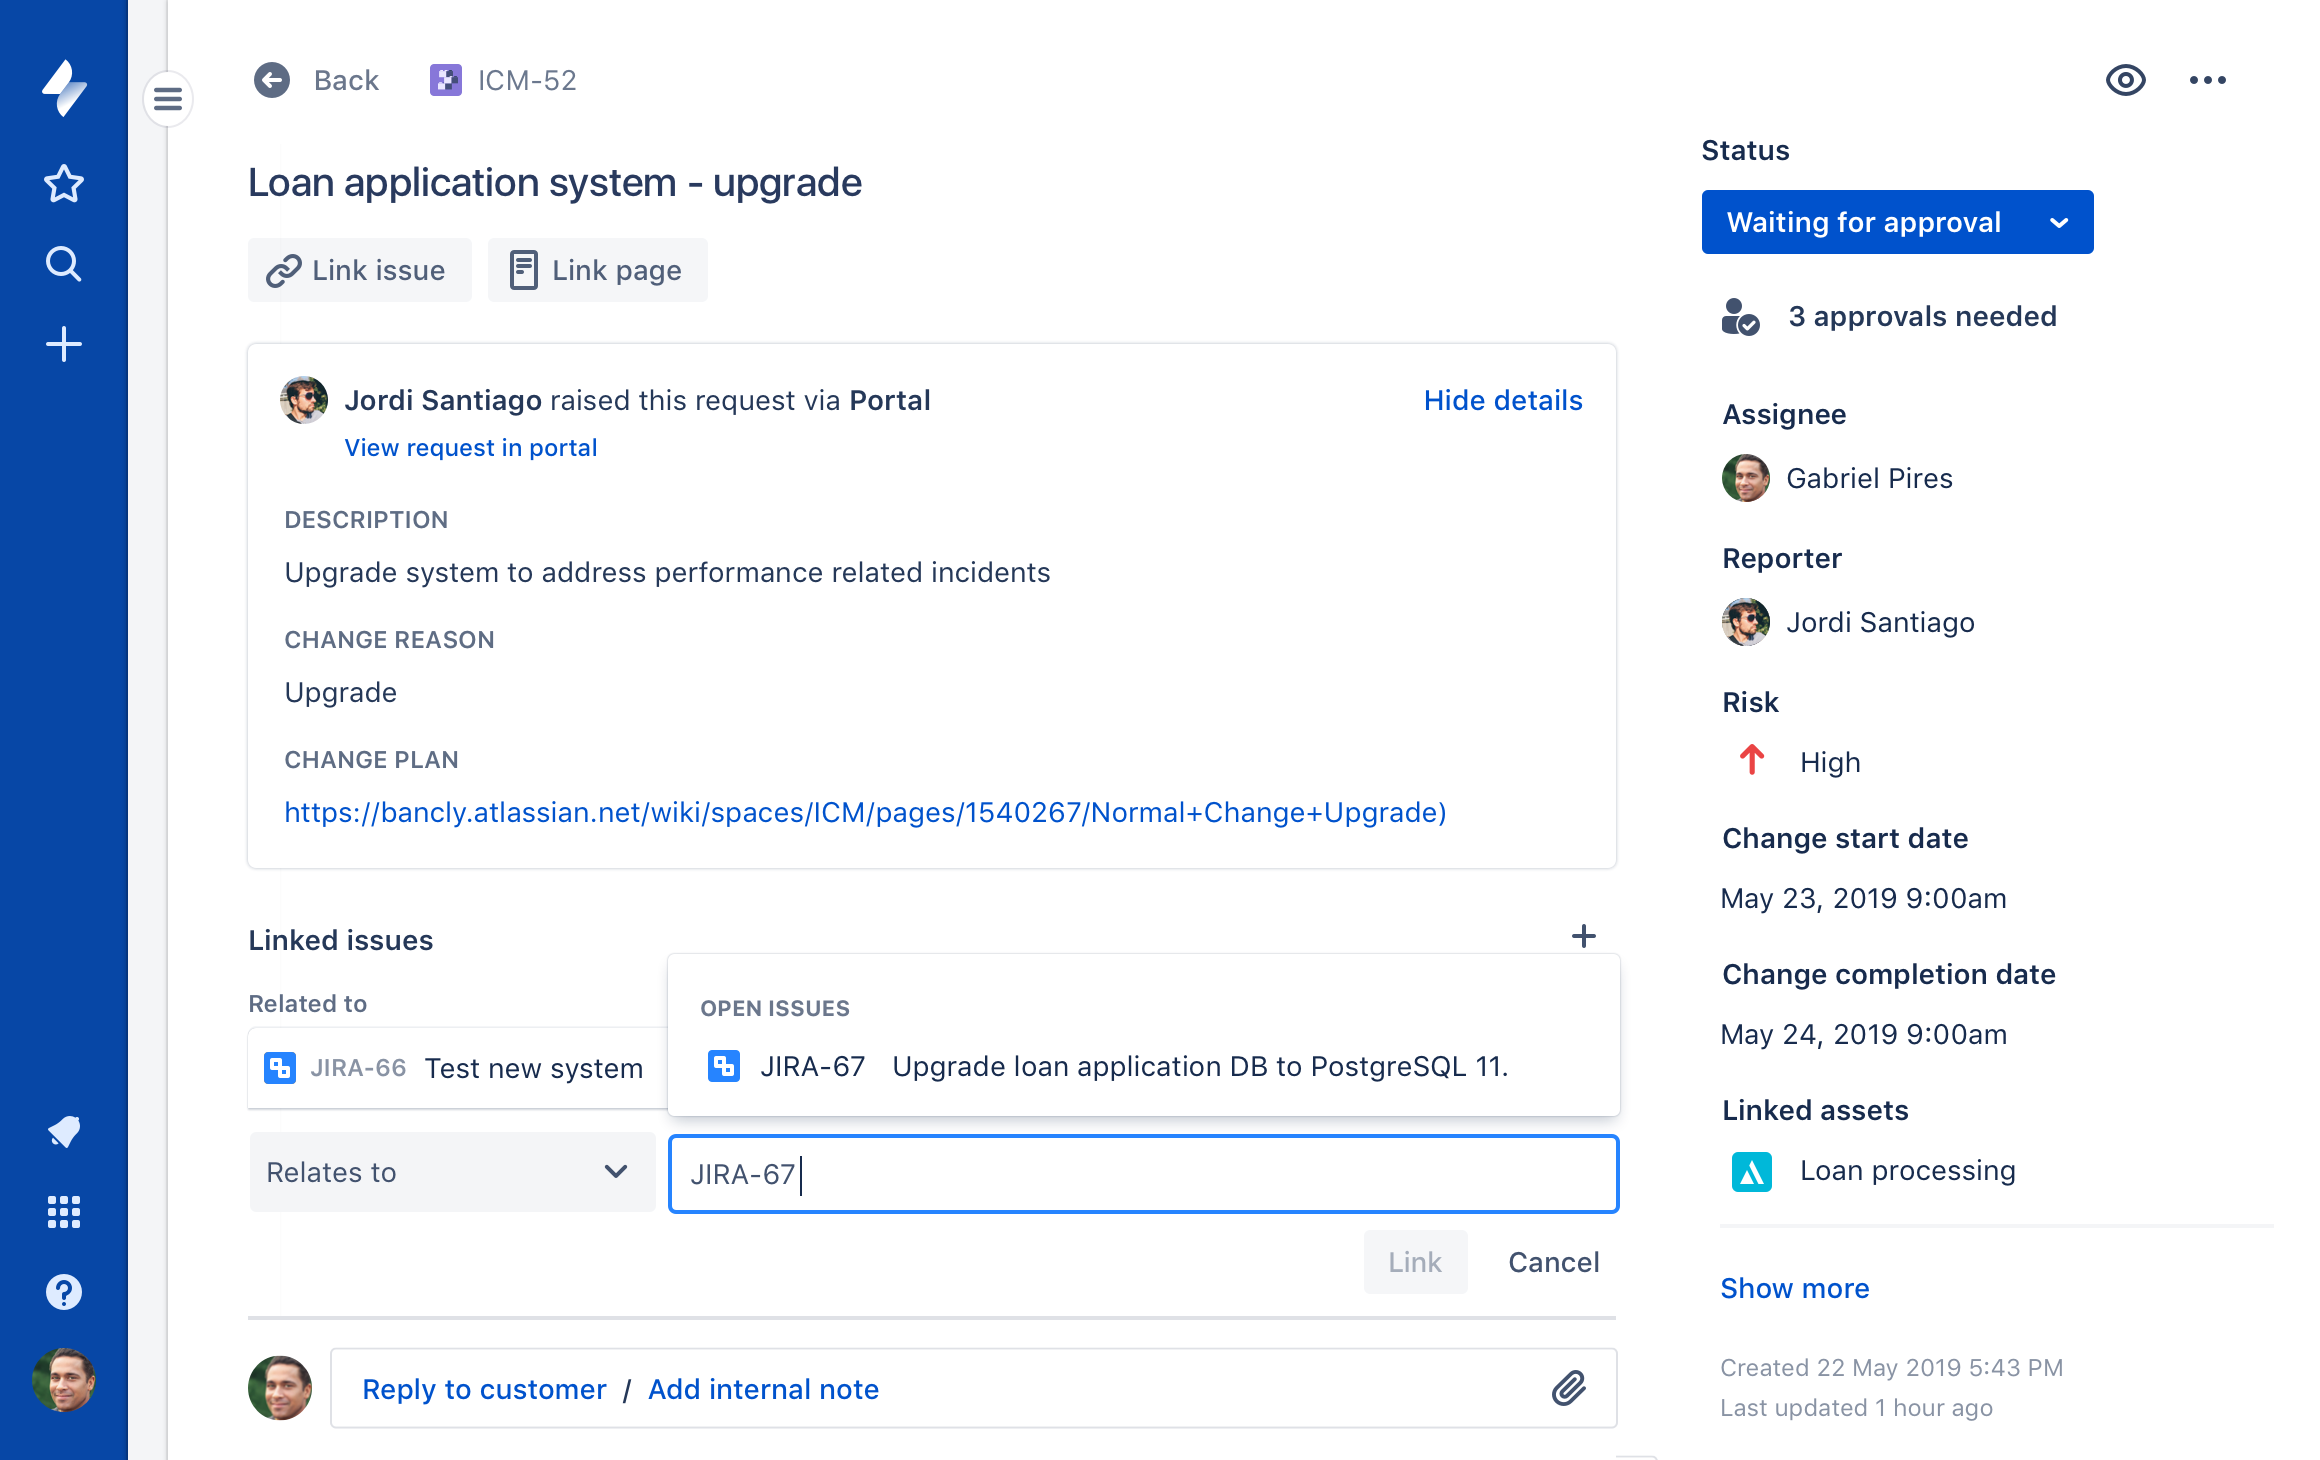Click the Link issue button
The image size is (2320, 1460).
pos(358,269)
